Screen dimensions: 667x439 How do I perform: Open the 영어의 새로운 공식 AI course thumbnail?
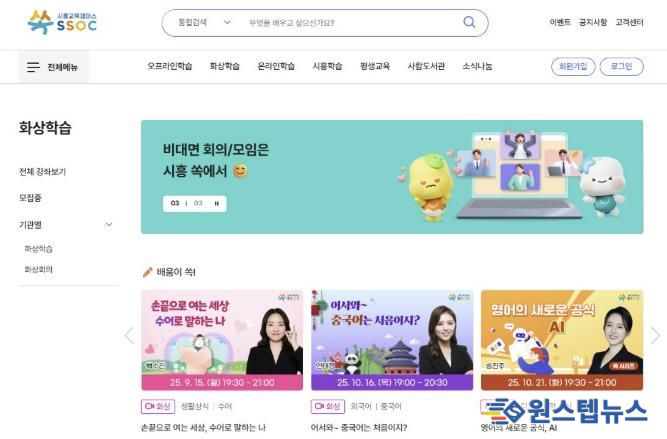point(562,340)
